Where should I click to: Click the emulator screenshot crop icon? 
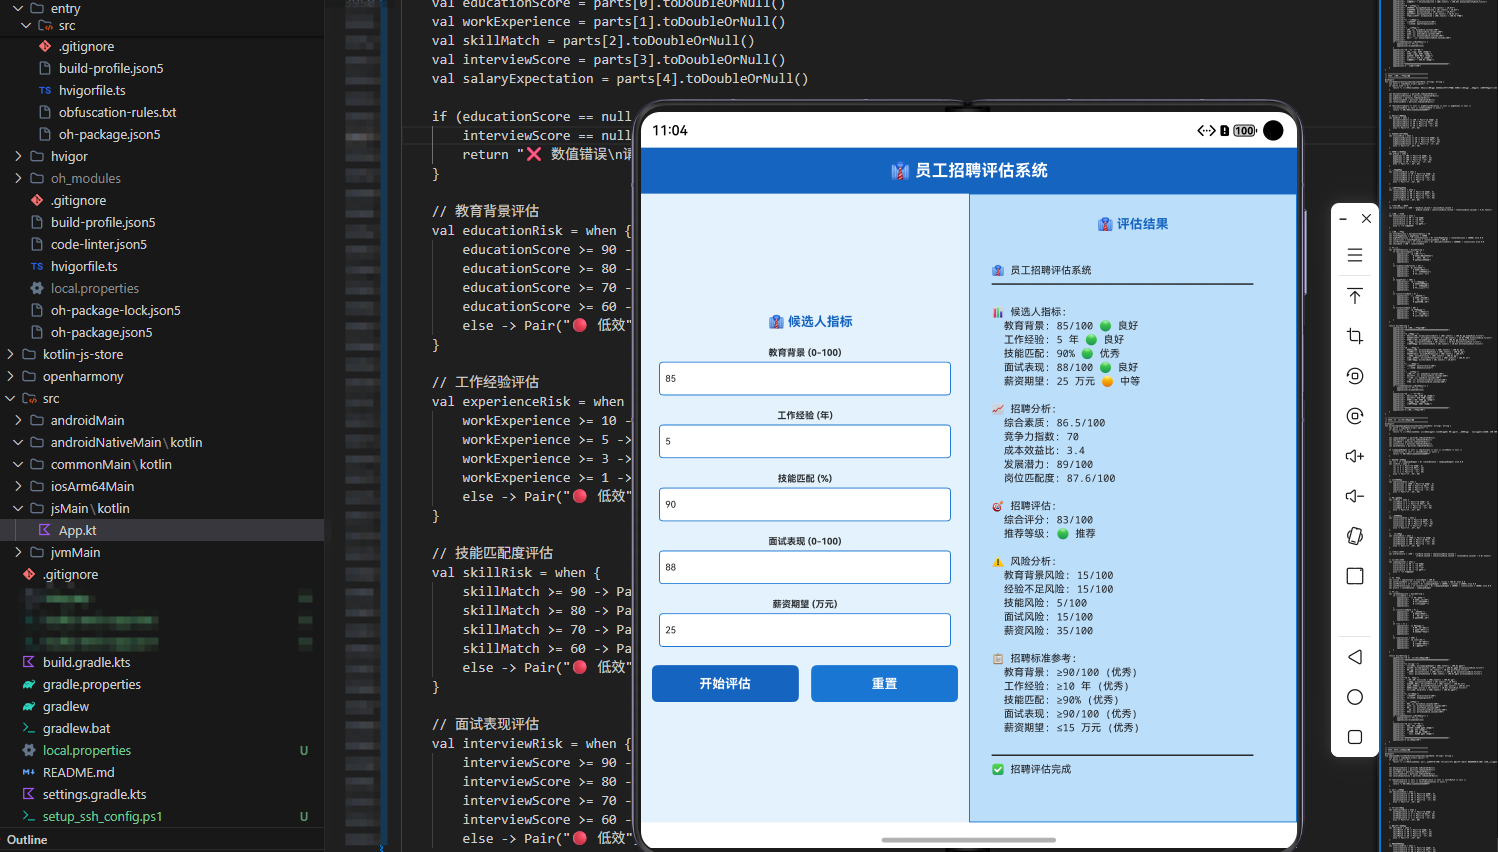(x=1355, y=336)
